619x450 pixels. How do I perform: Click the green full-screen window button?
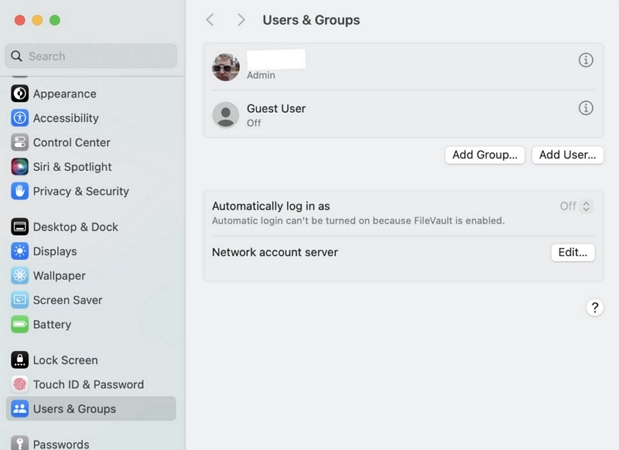pos(55,20)
